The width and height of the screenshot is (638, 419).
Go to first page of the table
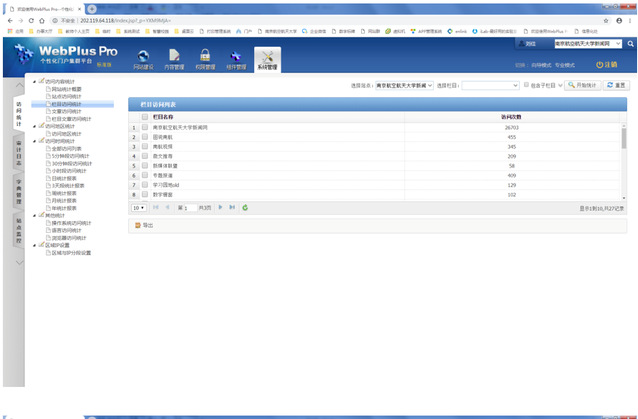coord(156,207)
